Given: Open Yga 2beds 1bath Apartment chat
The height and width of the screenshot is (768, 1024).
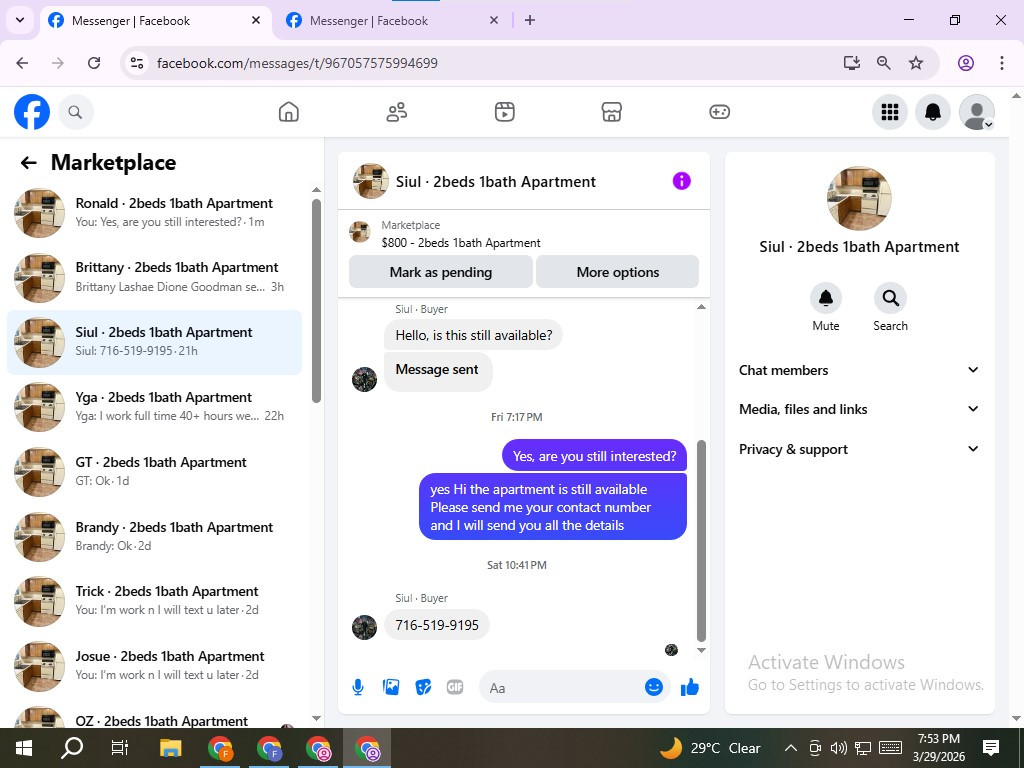Looking at the screenshot, I should [x=155, y=407].
